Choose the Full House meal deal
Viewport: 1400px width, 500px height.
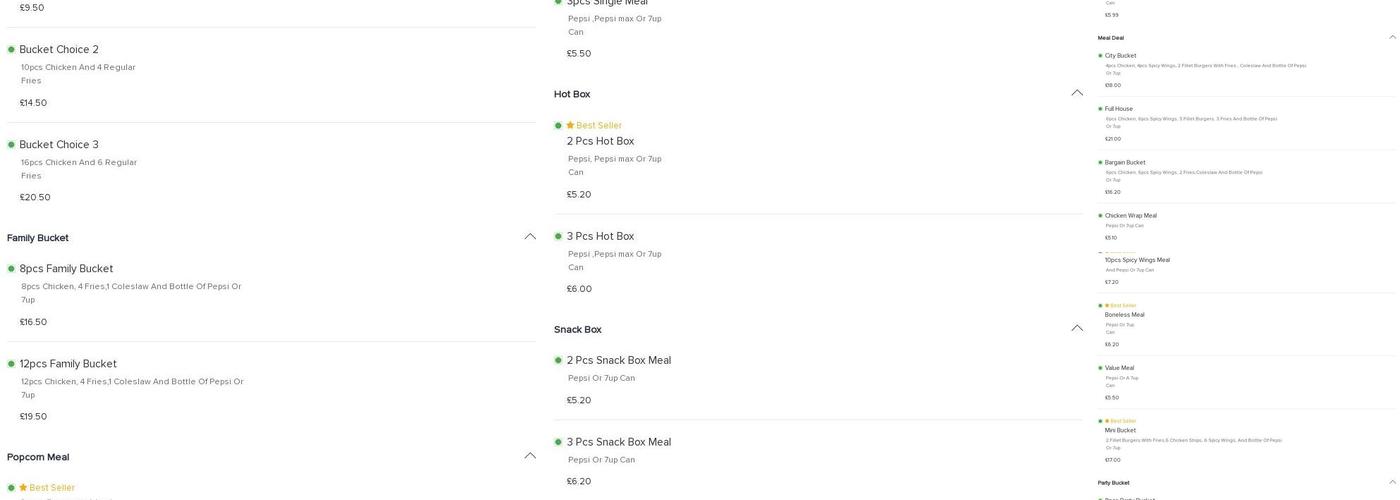(1118, 109)
